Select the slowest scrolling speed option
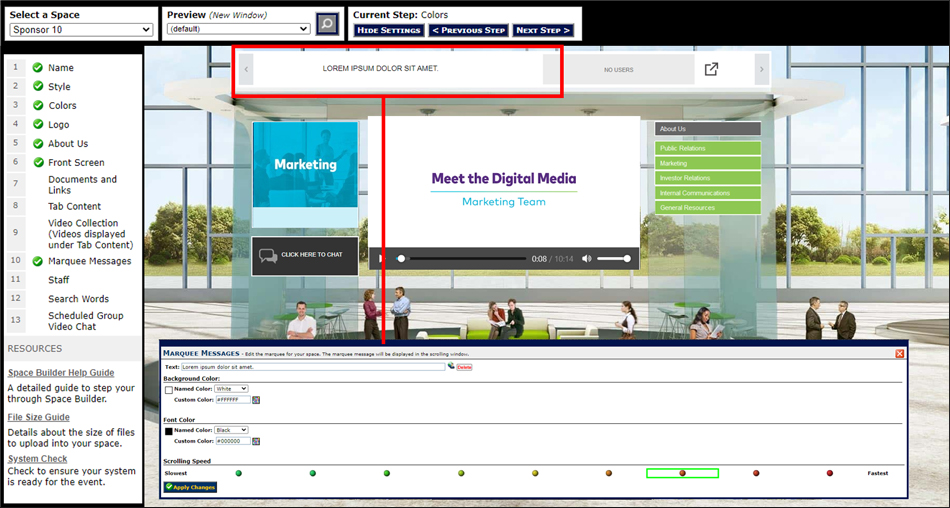This screenshot has width=950, height=508. (x=239, y=473)
